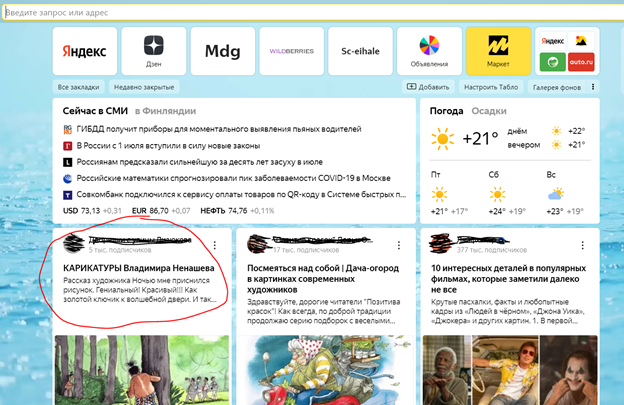Click the sun icon in current weather
The width and height of the screenshot is (624, 405).
(x=442, y=139)
